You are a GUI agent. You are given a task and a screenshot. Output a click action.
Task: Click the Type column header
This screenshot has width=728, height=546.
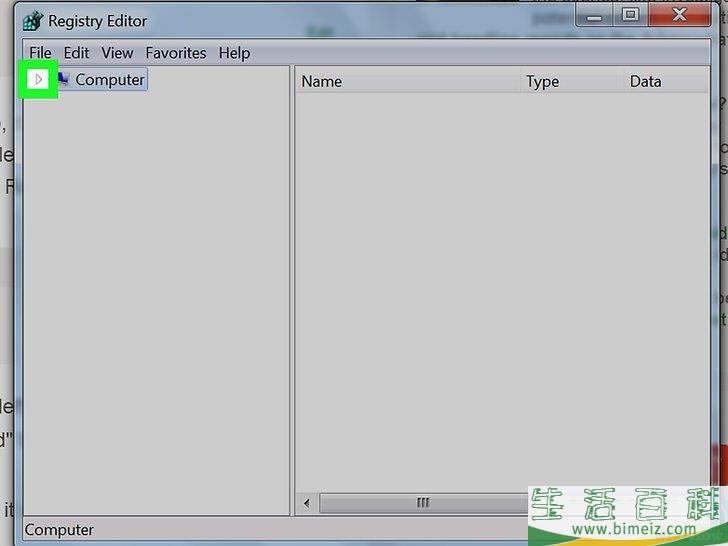(572, 81)
